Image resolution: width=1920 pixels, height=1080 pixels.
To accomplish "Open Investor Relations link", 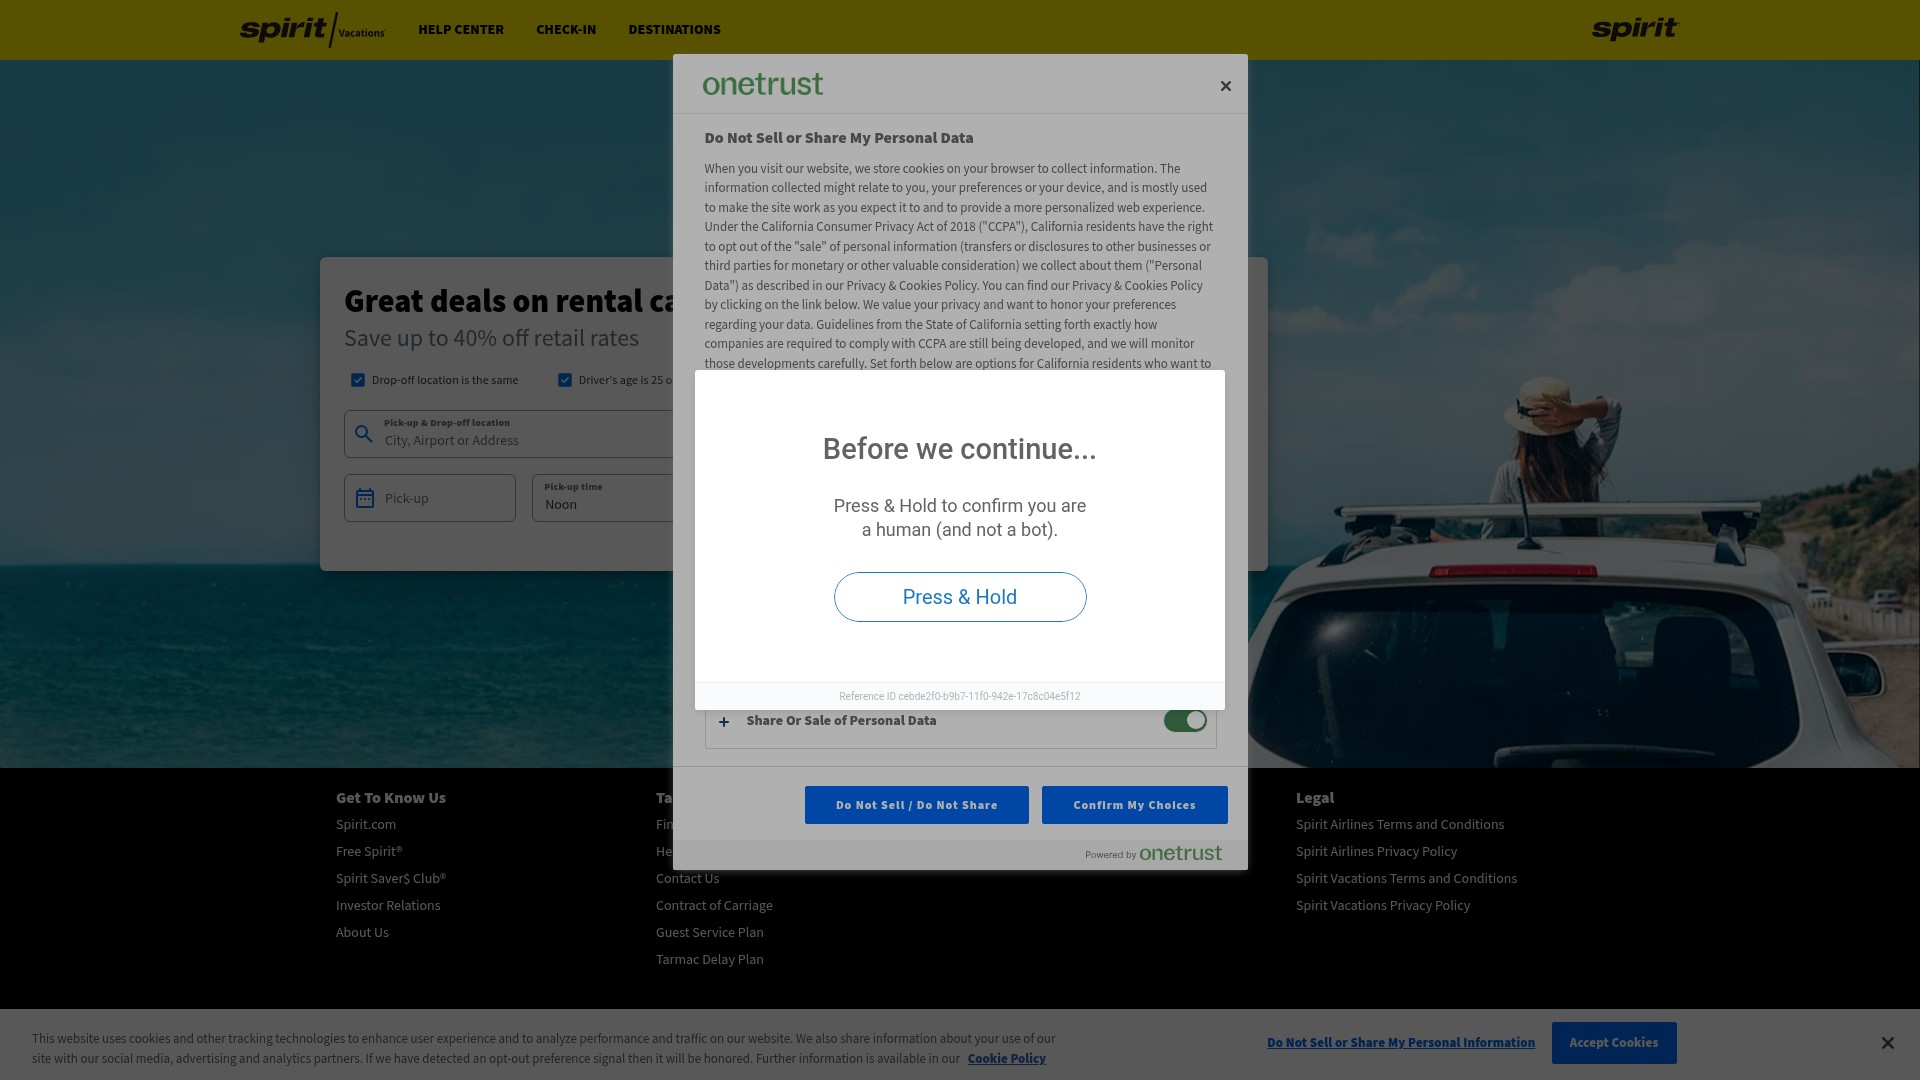I will (388, 906).
